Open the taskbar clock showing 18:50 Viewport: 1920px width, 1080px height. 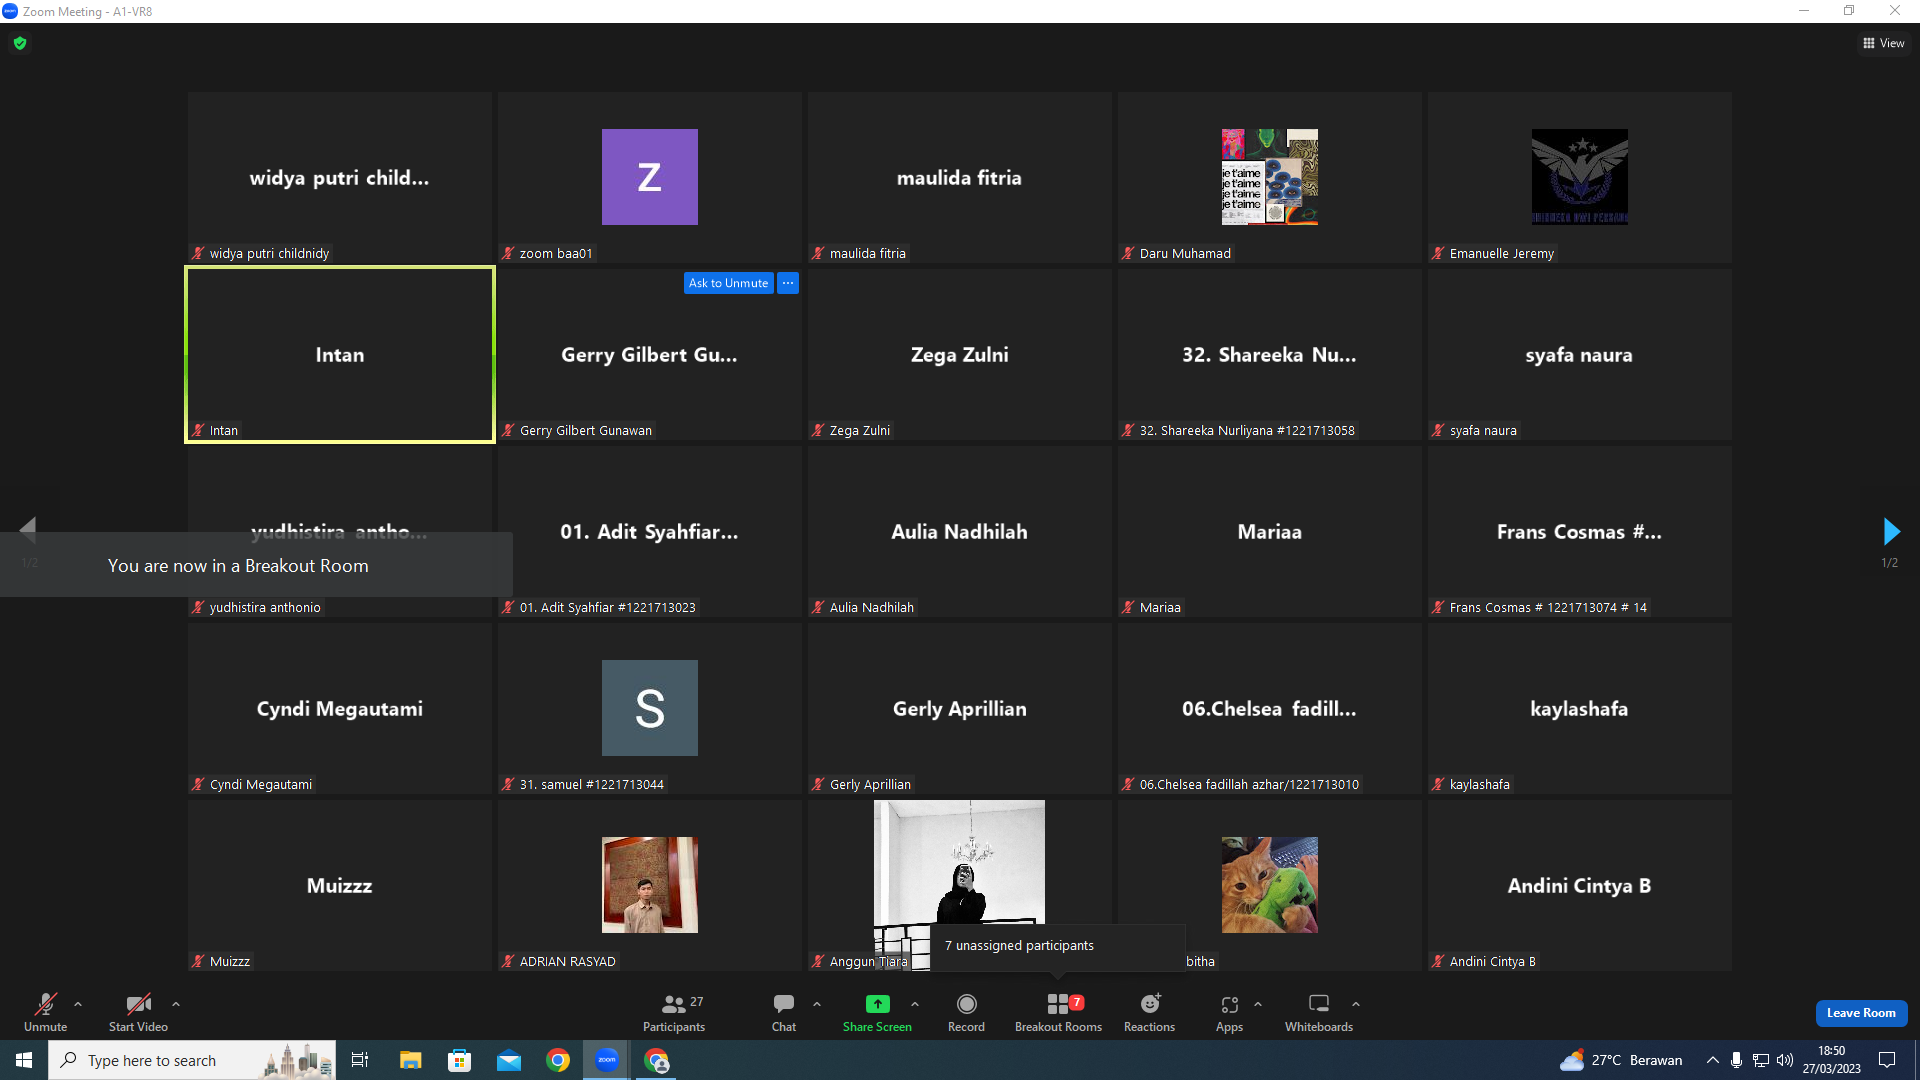coord(1832,1060)
